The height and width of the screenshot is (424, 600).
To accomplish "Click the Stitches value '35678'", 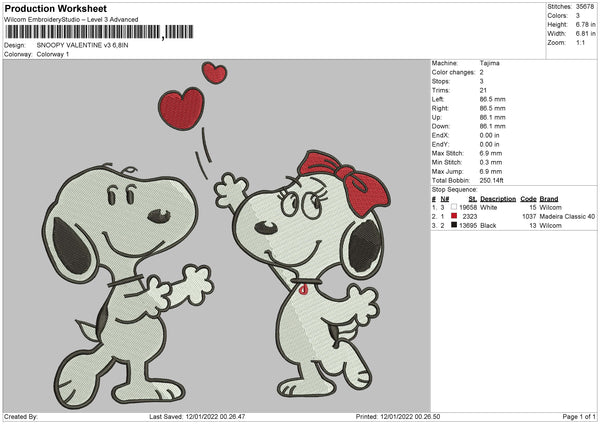I will [x=585, y=7].
